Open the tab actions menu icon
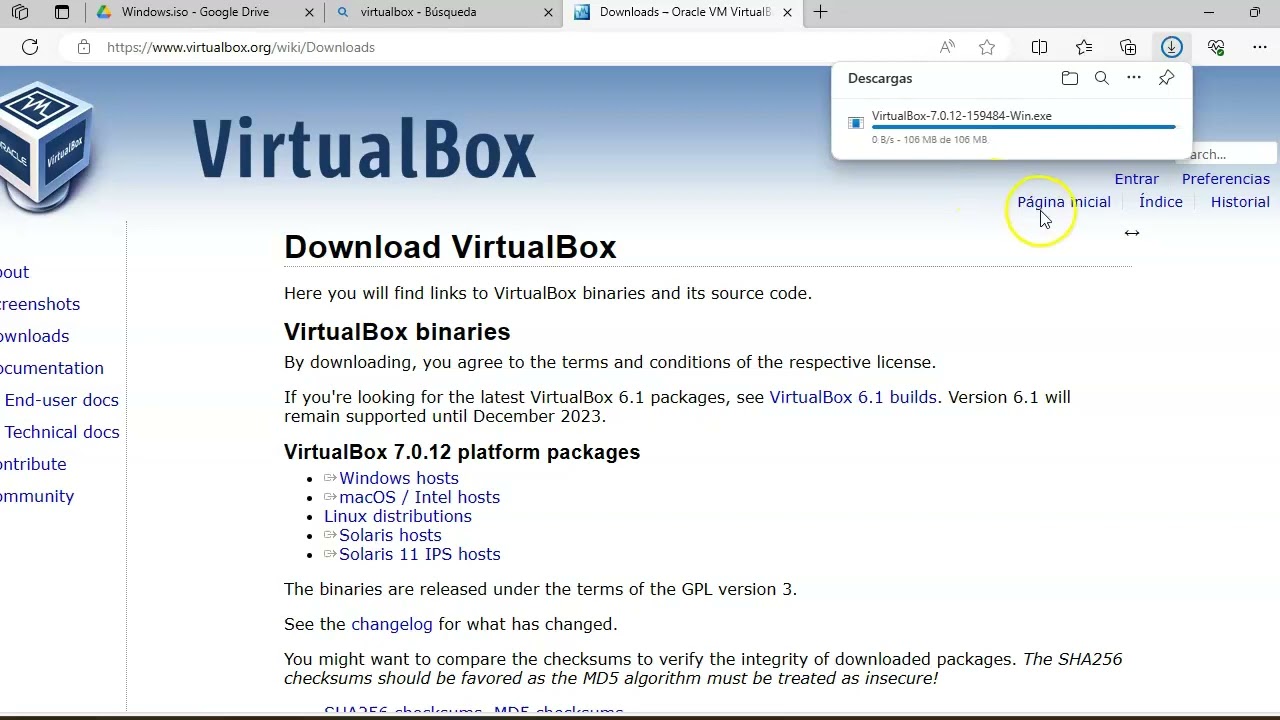Viewport: 1280px width, 720px height. click(62, 13)
